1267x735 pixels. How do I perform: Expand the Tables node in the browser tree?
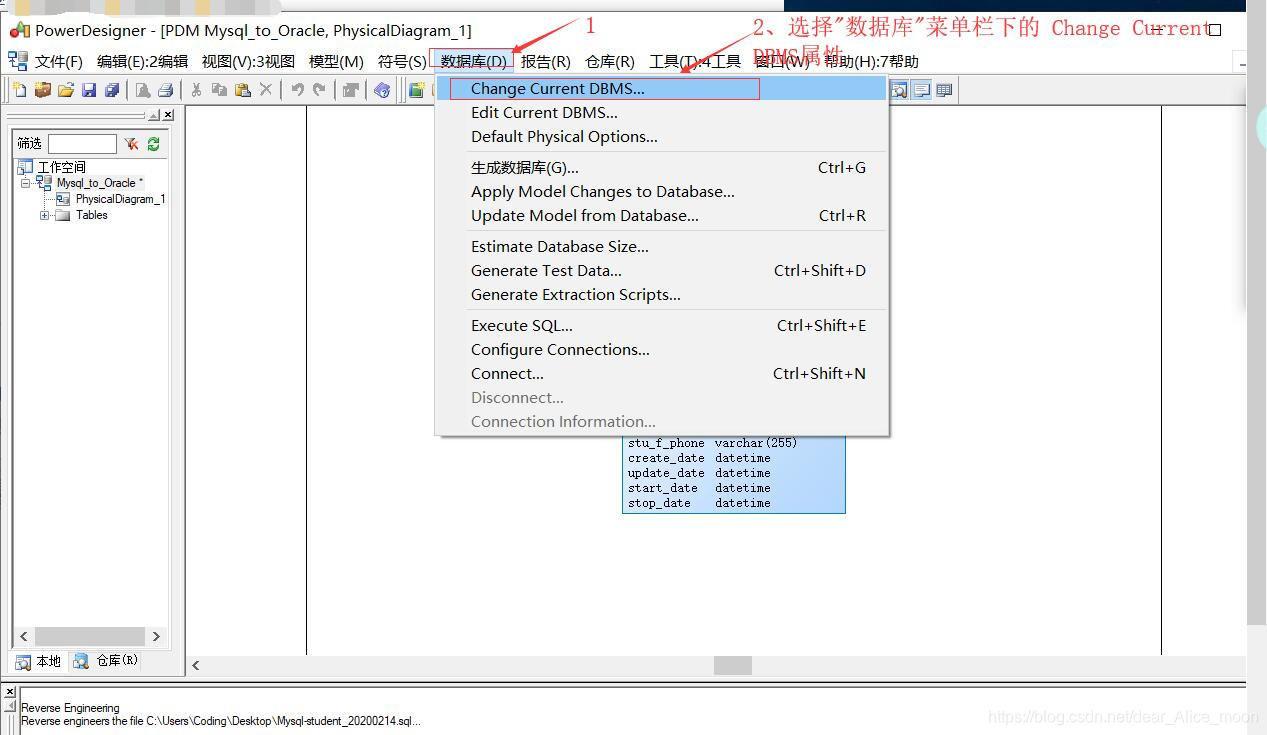tap(45, 215)
